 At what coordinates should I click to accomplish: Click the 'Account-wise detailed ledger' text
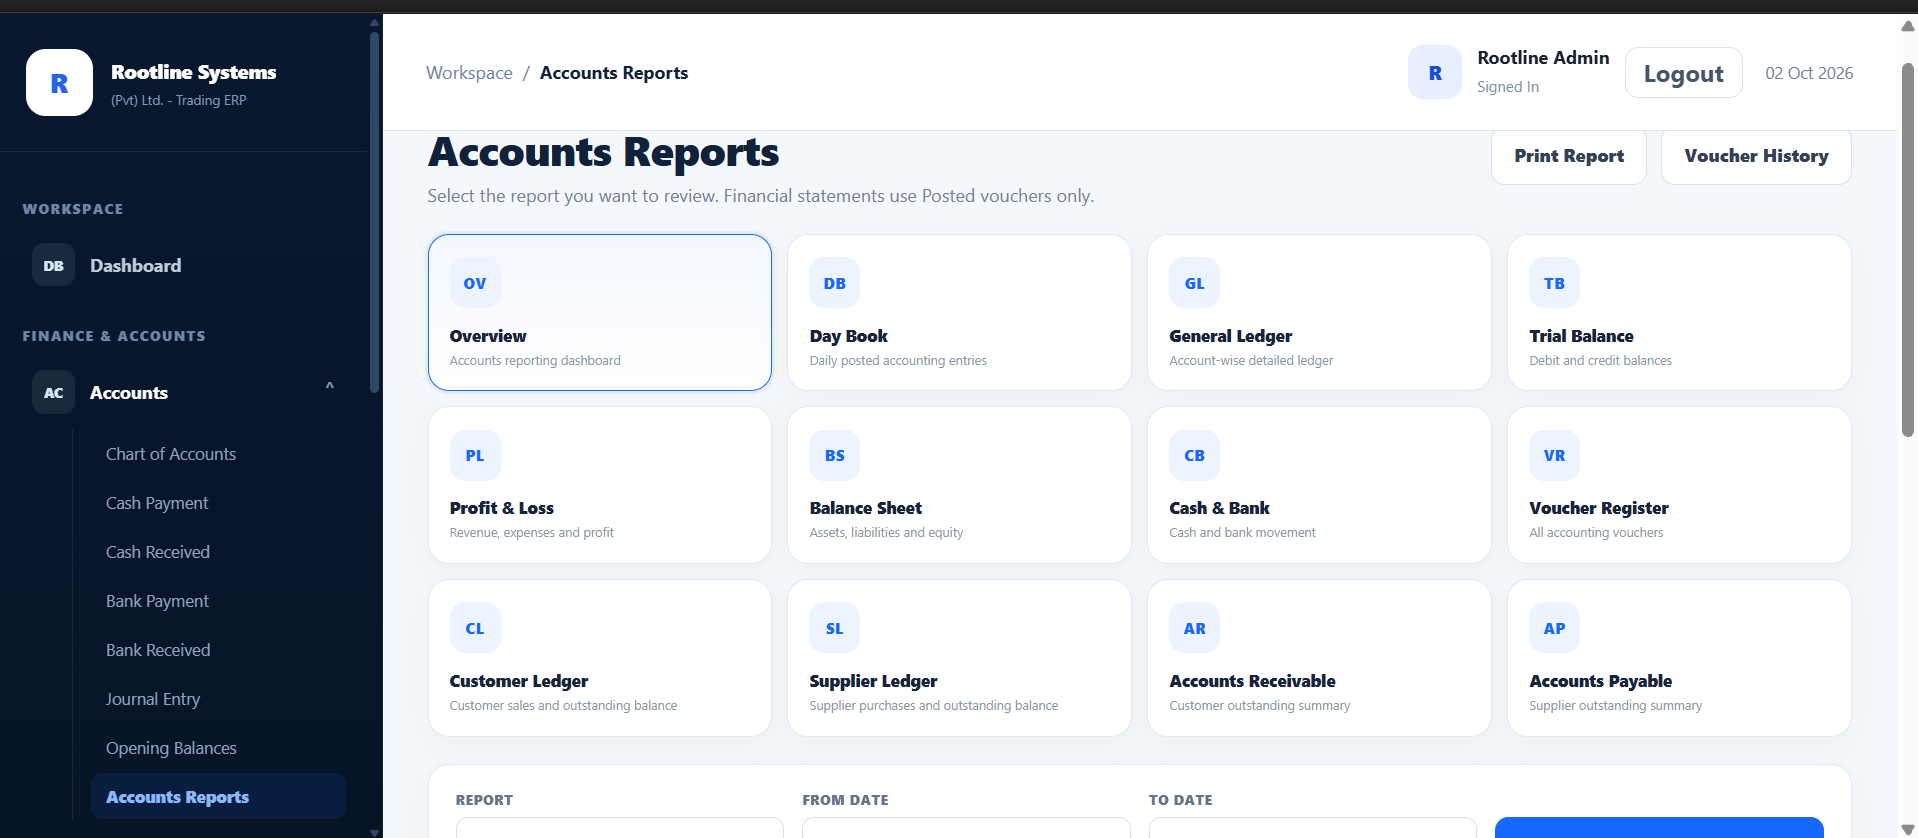point(1251,361)
